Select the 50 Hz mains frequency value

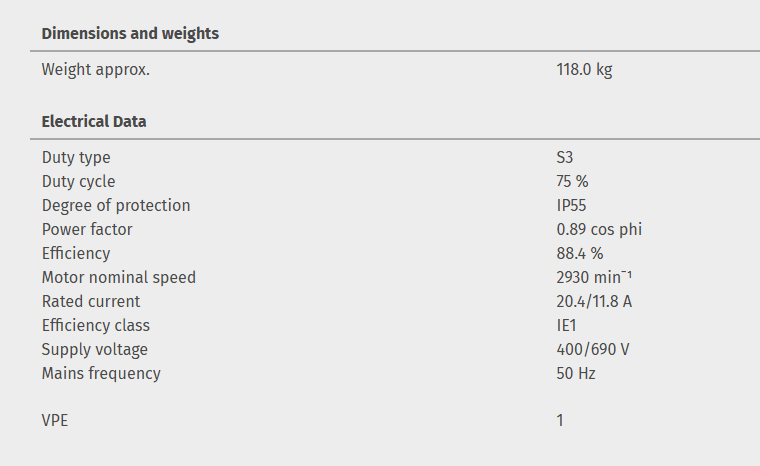[x=576, y=374]
